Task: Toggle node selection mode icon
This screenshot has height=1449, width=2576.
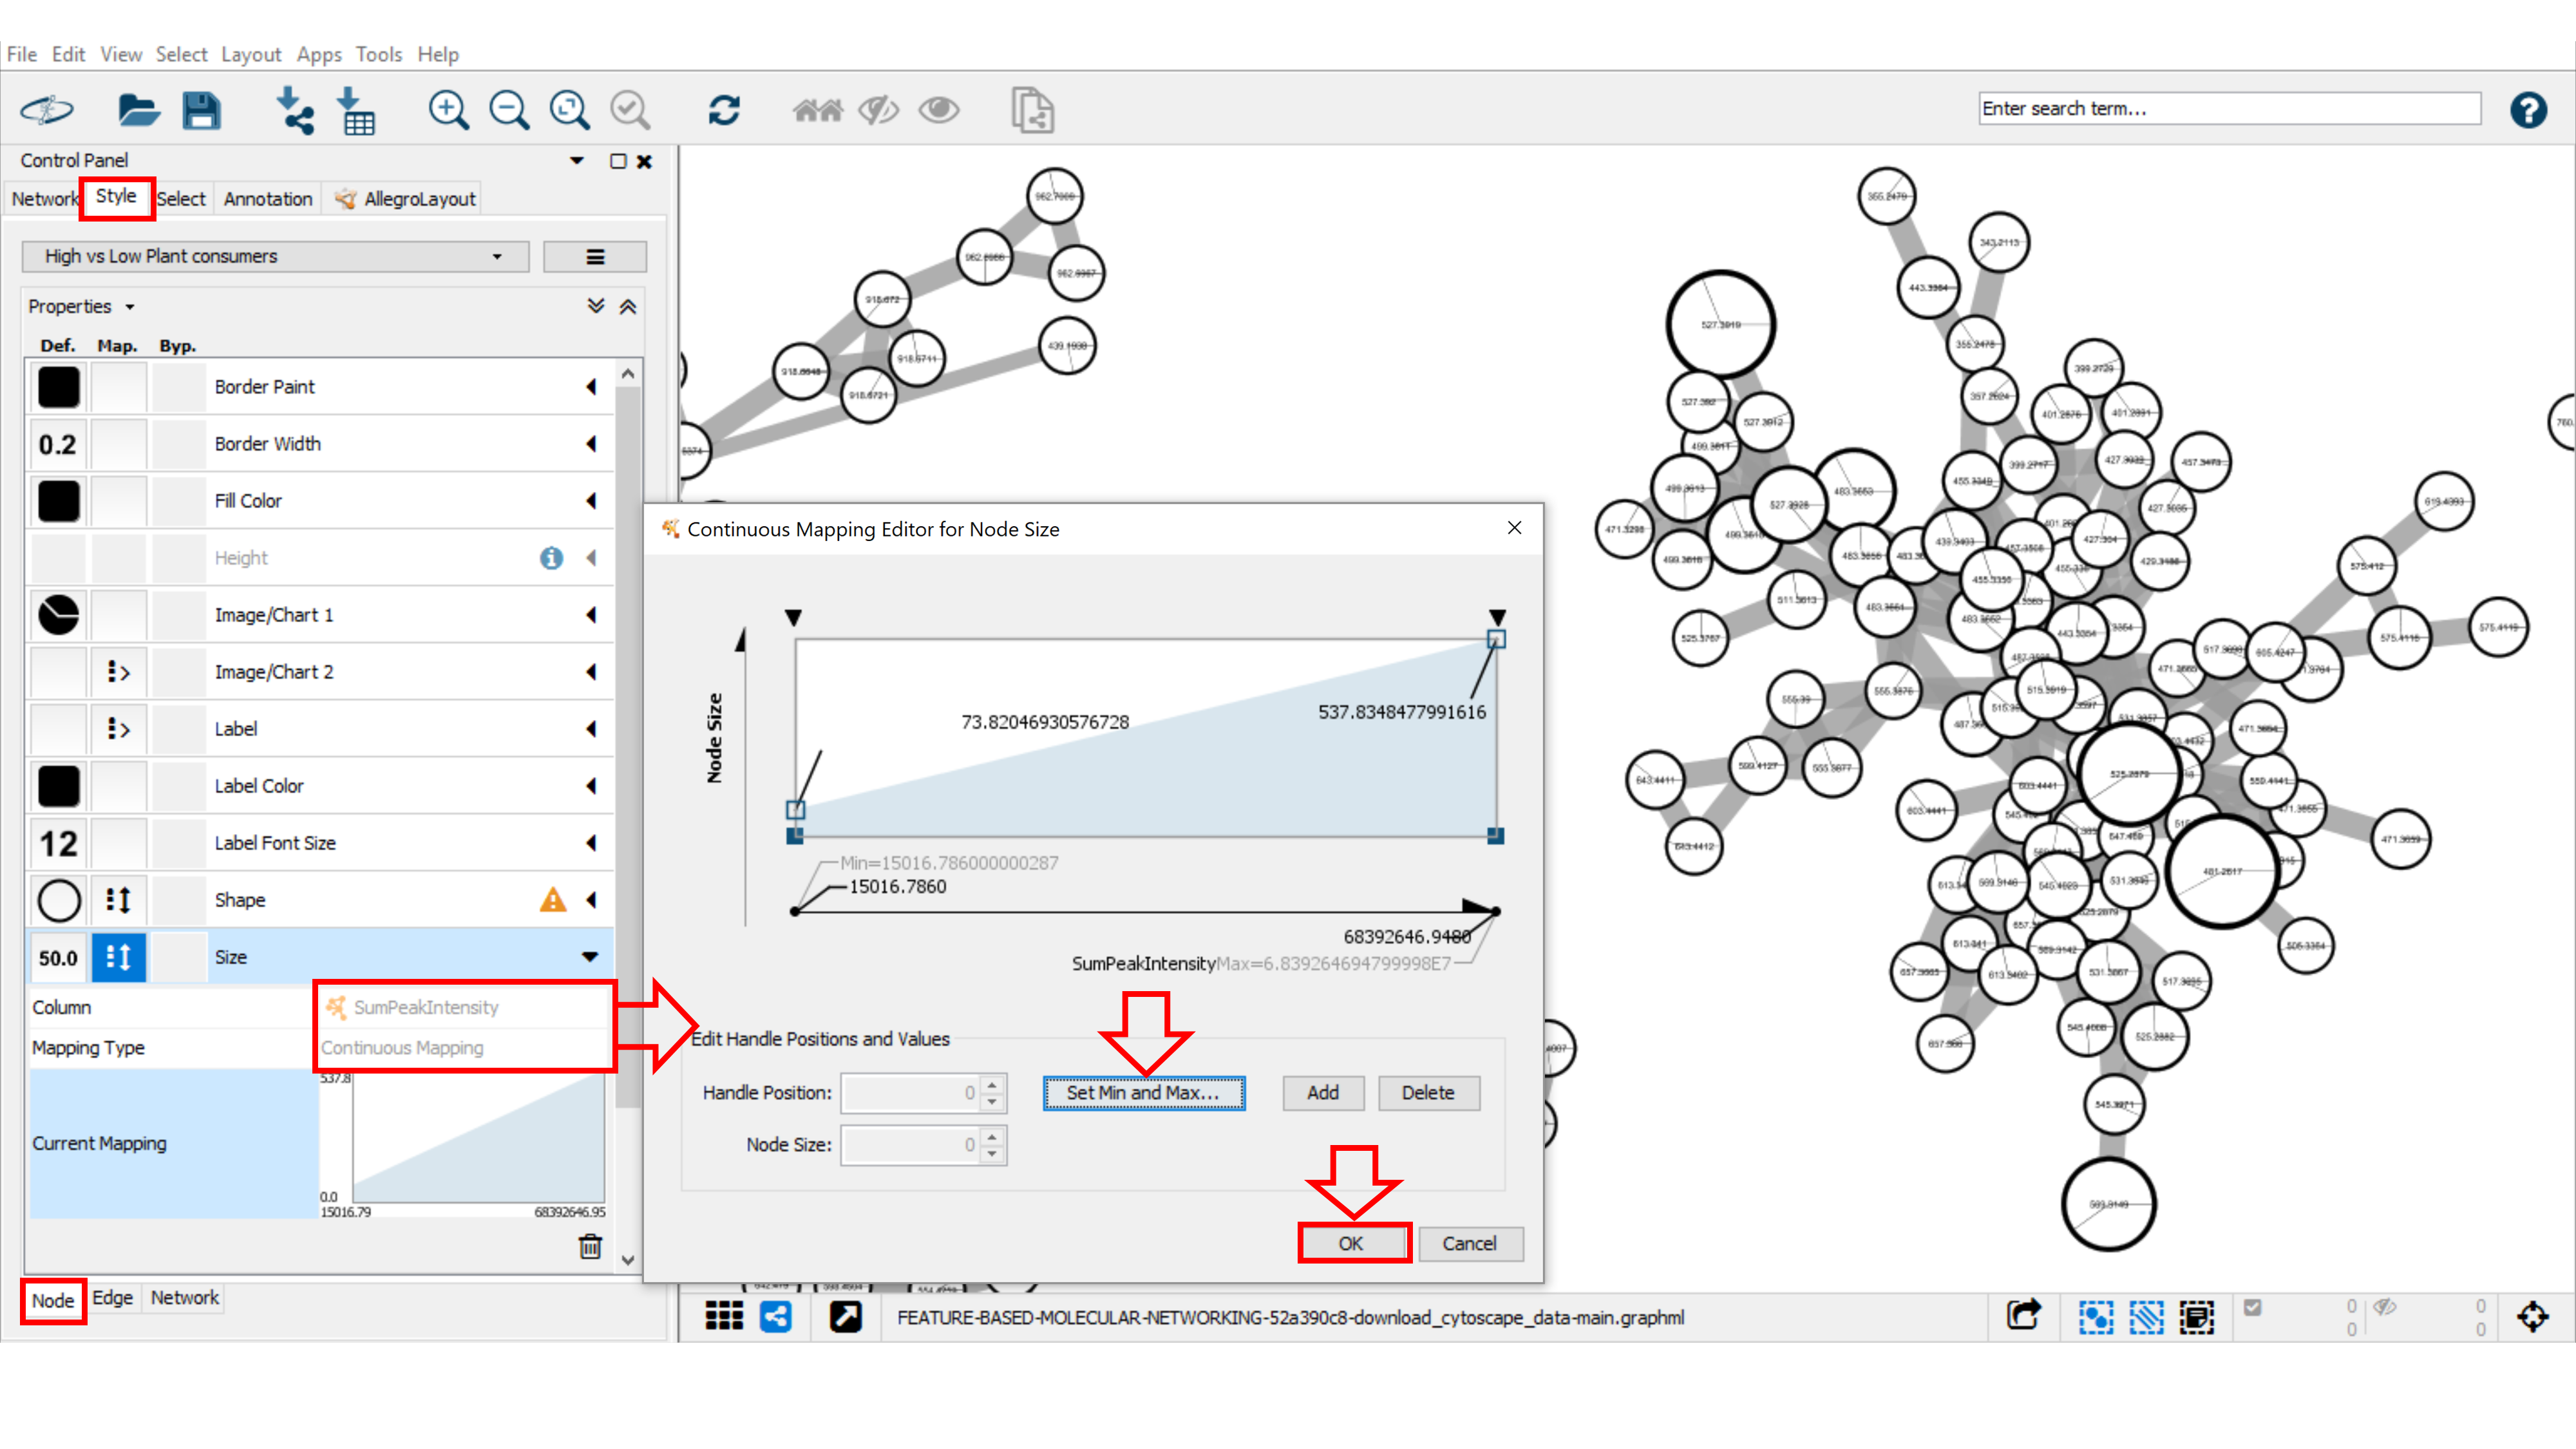Action: click(x=2095, y=1316)
